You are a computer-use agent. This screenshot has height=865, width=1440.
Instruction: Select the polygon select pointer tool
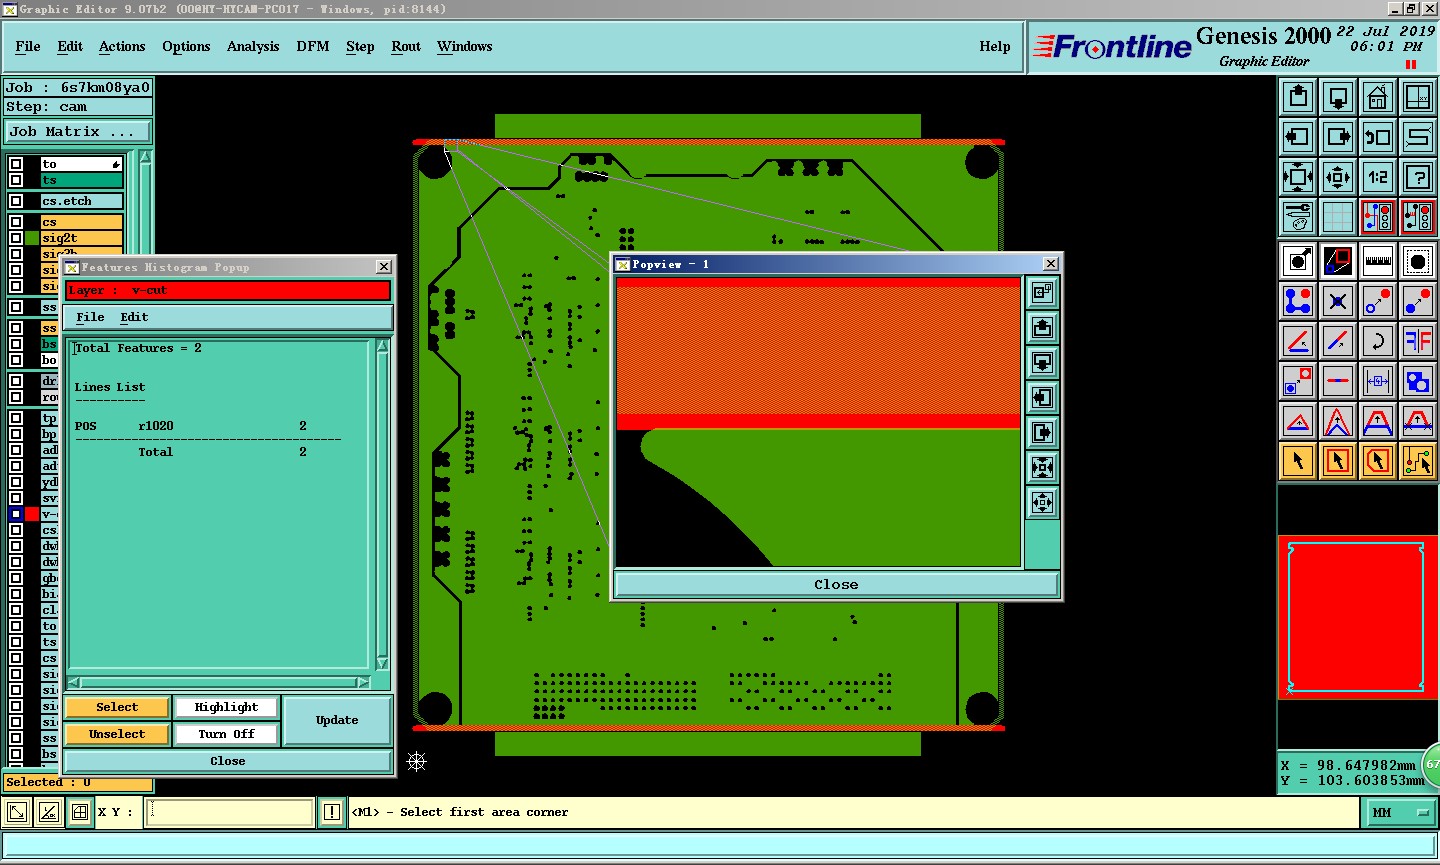tap(1378, 461)
